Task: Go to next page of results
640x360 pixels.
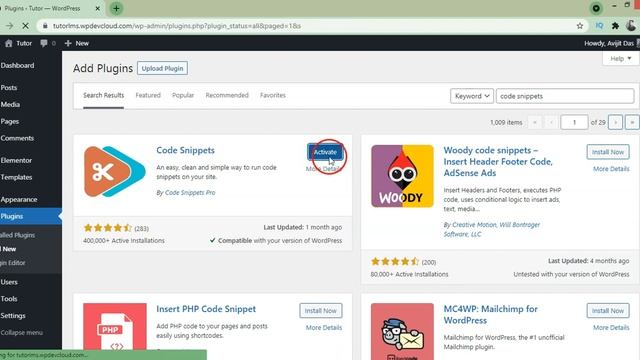Action: (x=615, y=122)
